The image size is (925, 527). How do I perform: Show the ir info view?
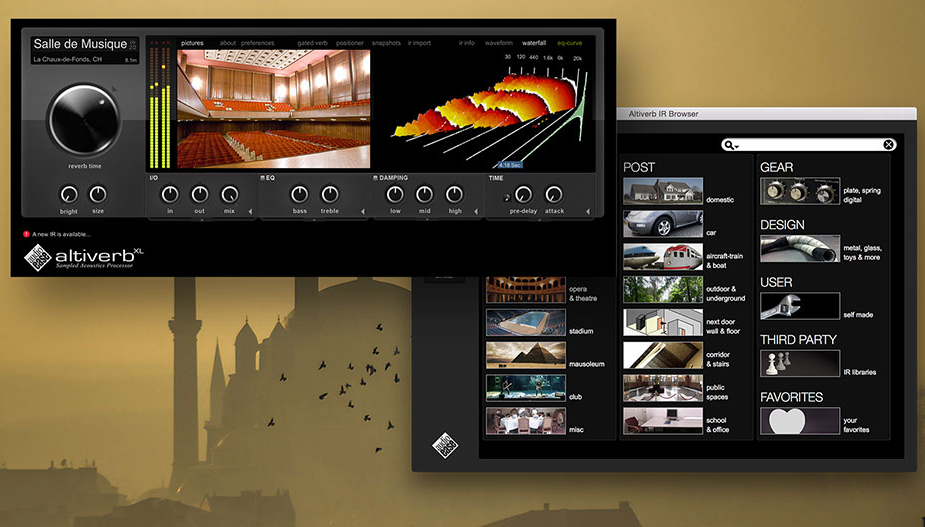point(467,43)
